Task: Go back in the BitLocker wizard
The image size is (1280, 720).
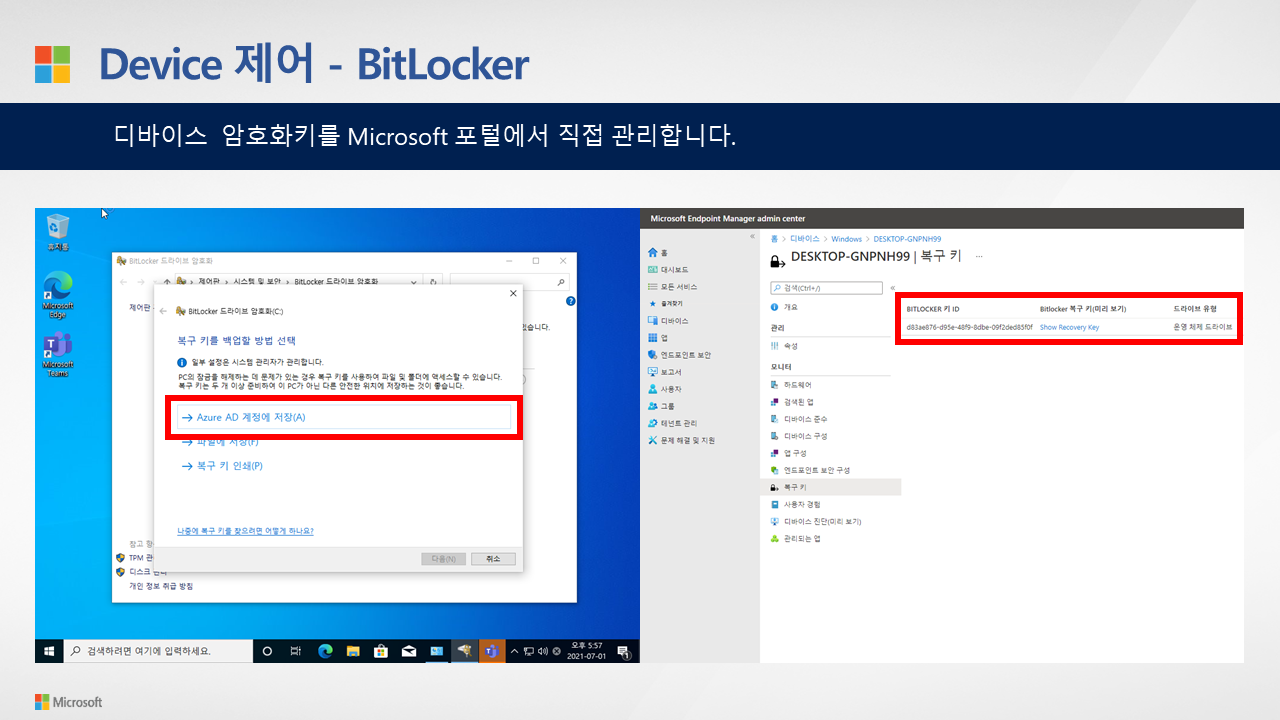Action: click(163, 311)
